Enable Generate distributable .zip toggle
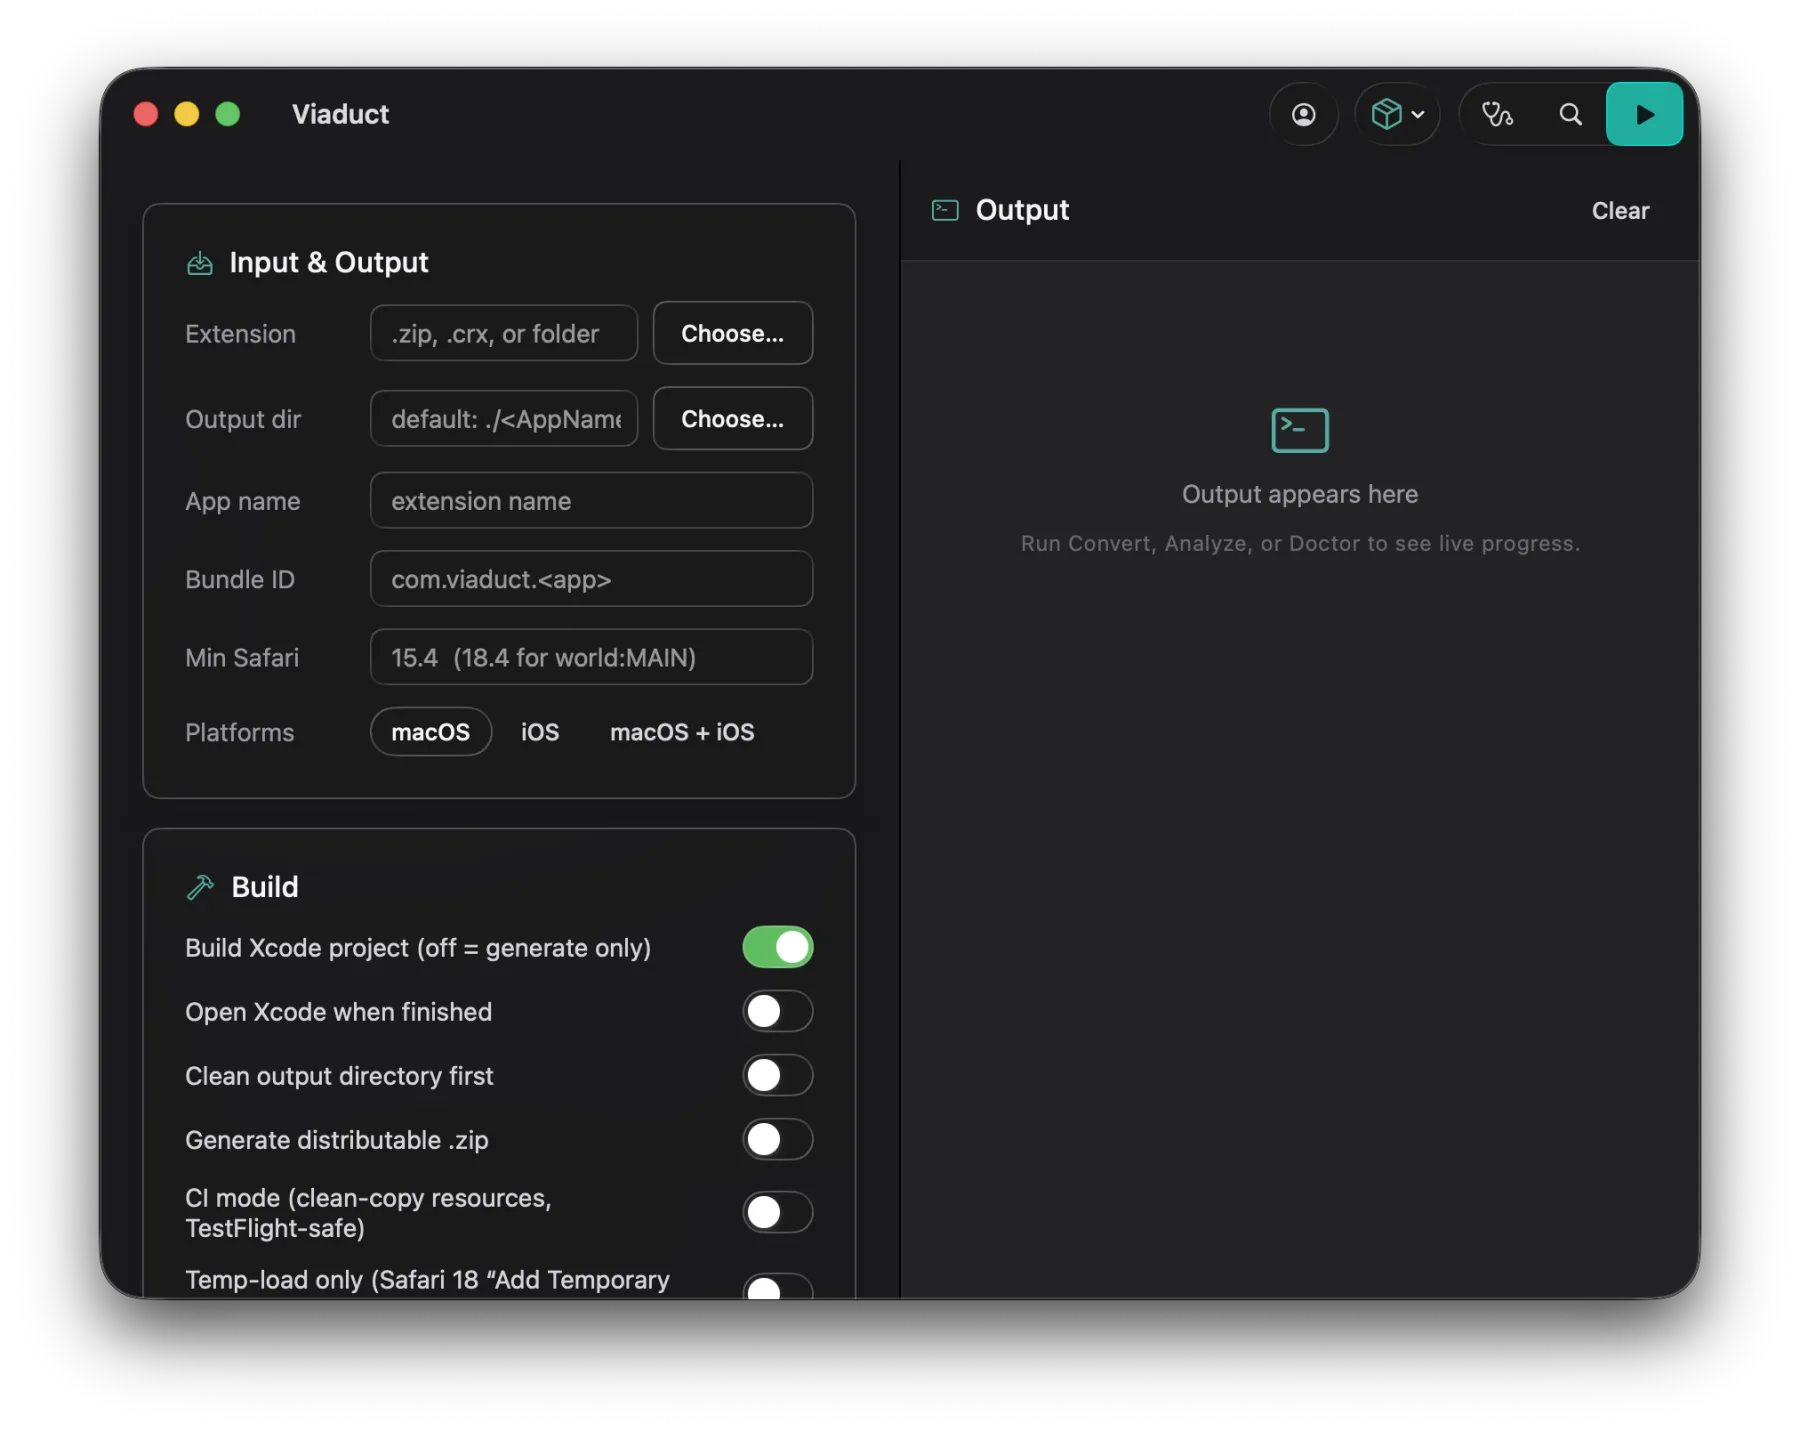The height and width of the screenshot is (1431, 1800). (777, 1139)
